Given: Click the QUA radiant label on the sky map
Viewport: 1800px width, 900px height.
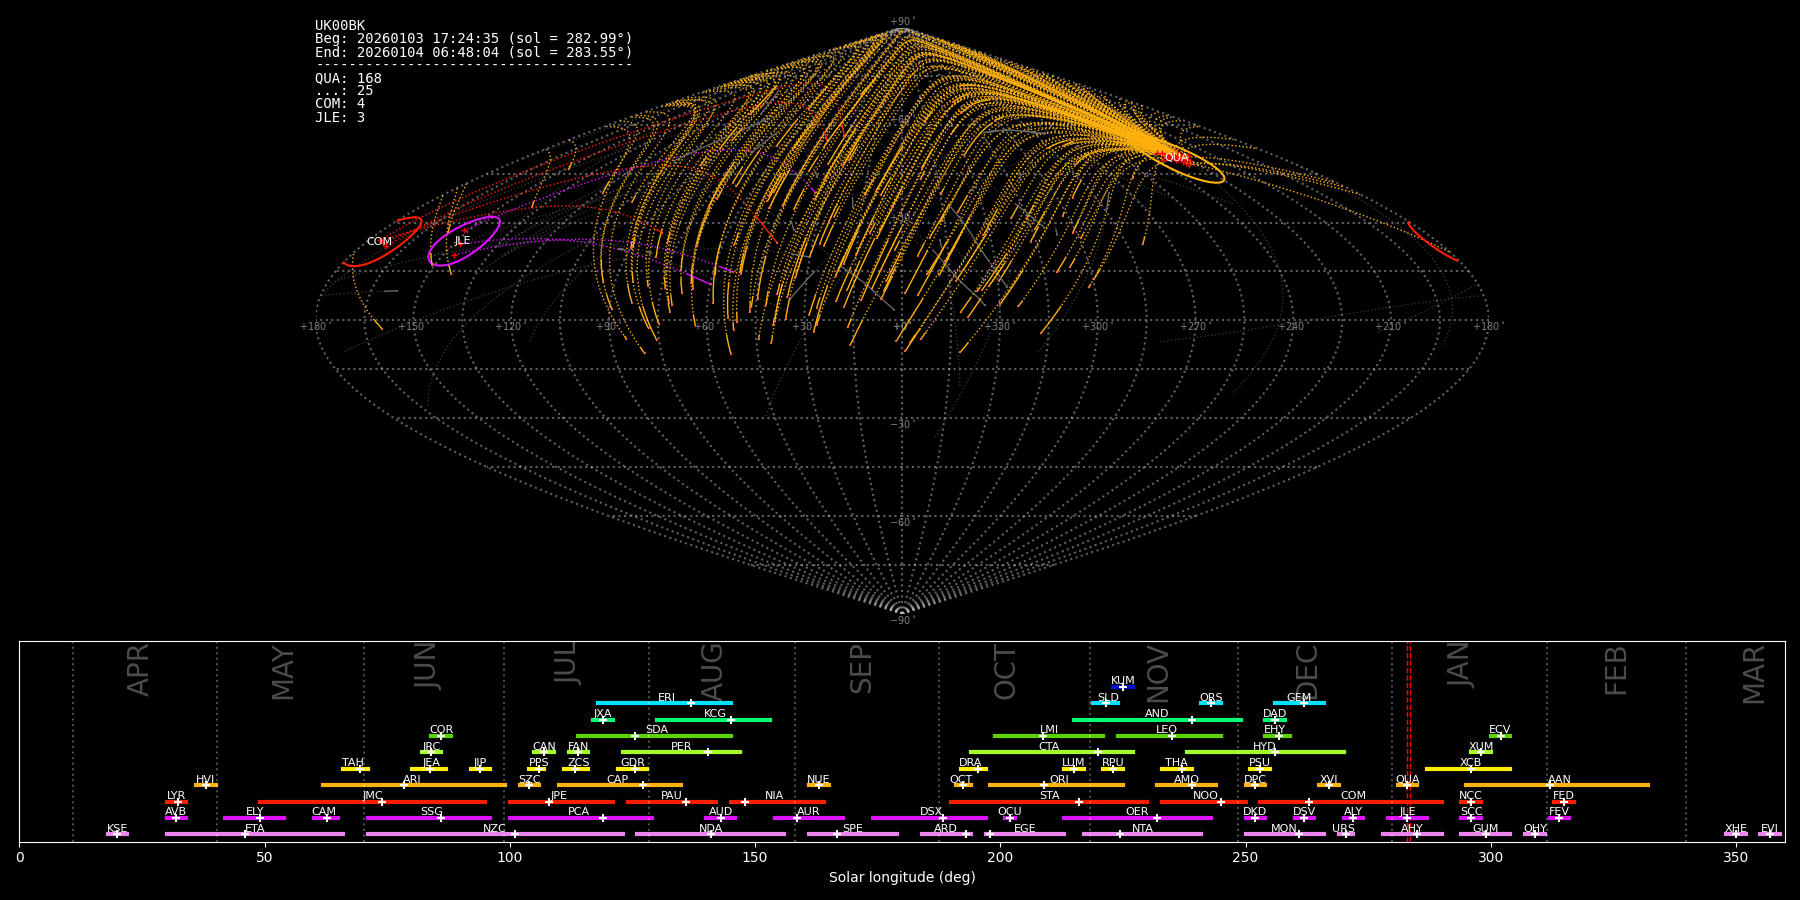Looking at the screenshot, I should click(x=1176, y=157).
